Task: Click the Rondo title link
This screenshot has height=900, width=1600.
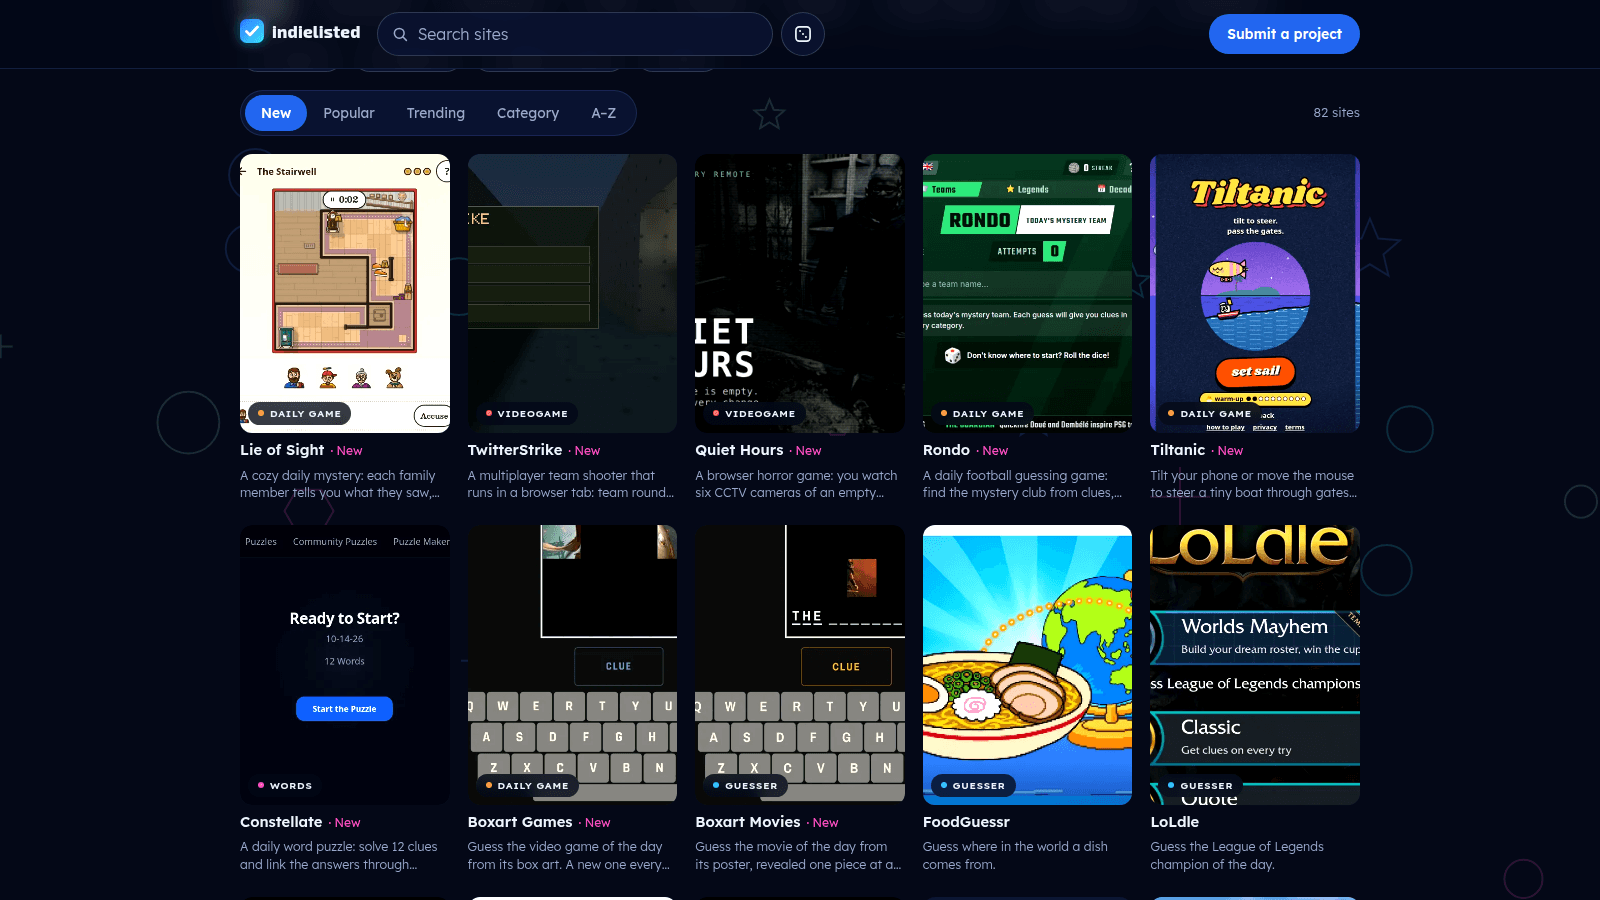Action: pyautogui.click(x=946, y=450)
